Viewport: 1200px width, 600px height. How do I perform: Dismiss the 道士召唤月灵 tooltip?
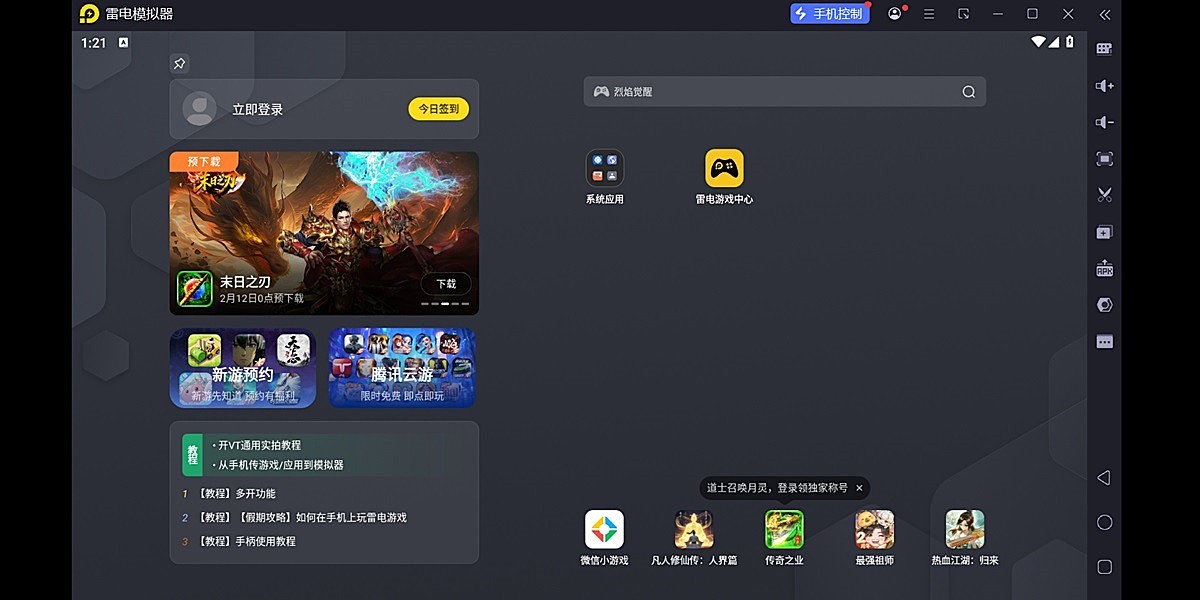(859, 488)
